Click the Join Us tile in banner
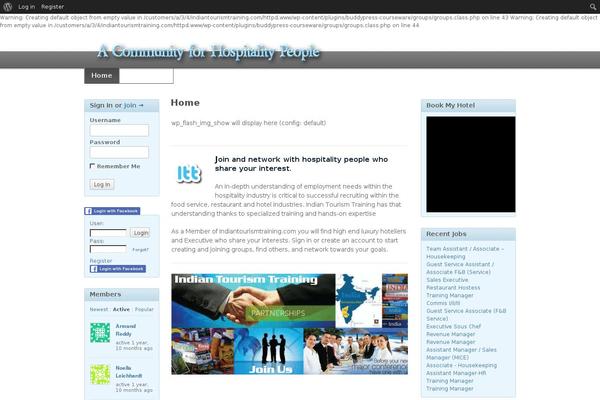Image resolution: width=600 pixels, height=400 pixels. click(x=269, y=351)
